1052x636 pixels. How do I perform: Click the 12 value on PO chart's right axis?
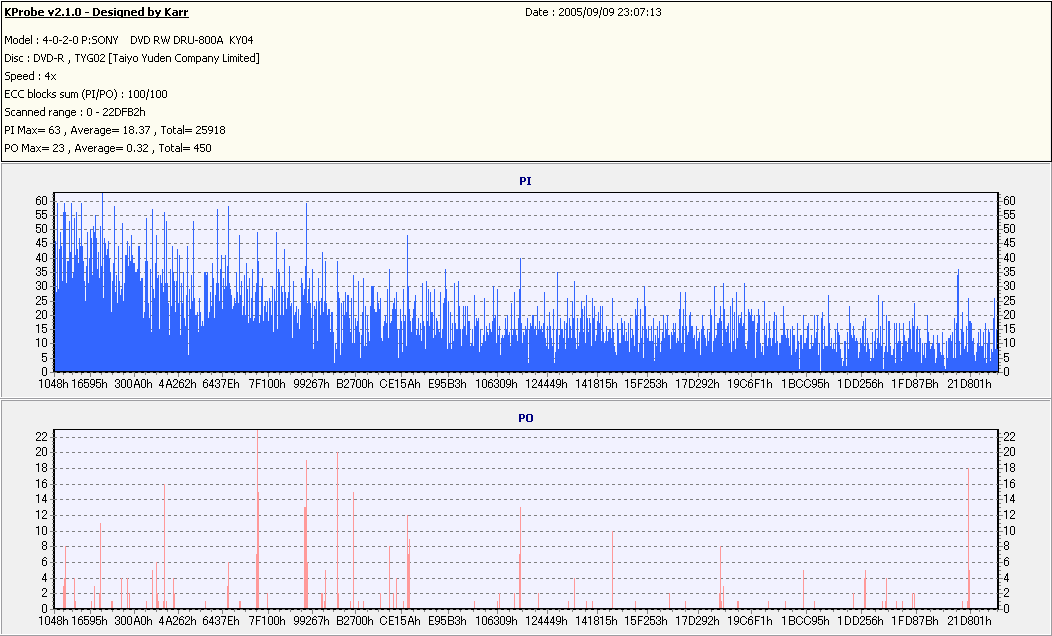point(1009,515)
